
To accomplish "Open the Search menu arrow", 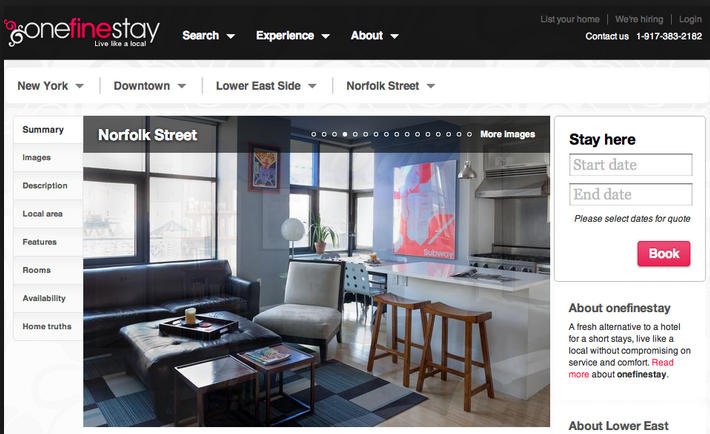I will pos(231,36).
